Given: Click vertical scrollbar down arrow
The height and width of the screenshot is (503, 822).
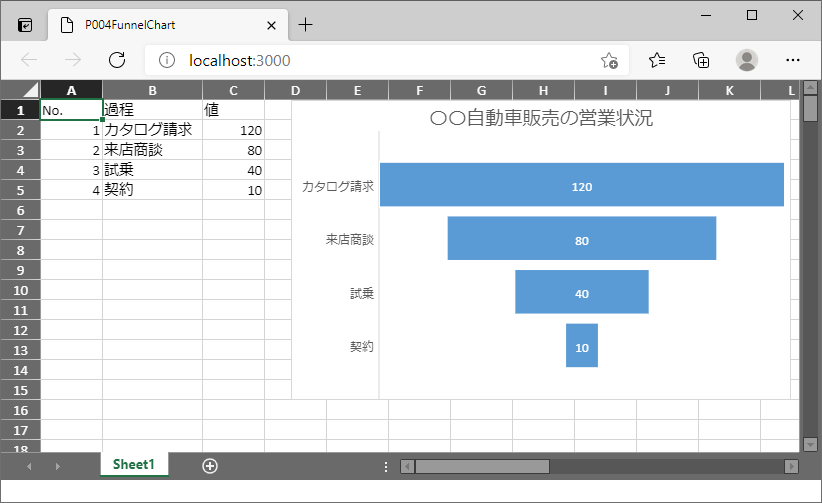Looking at the screenshot, I should click(810, 444).
